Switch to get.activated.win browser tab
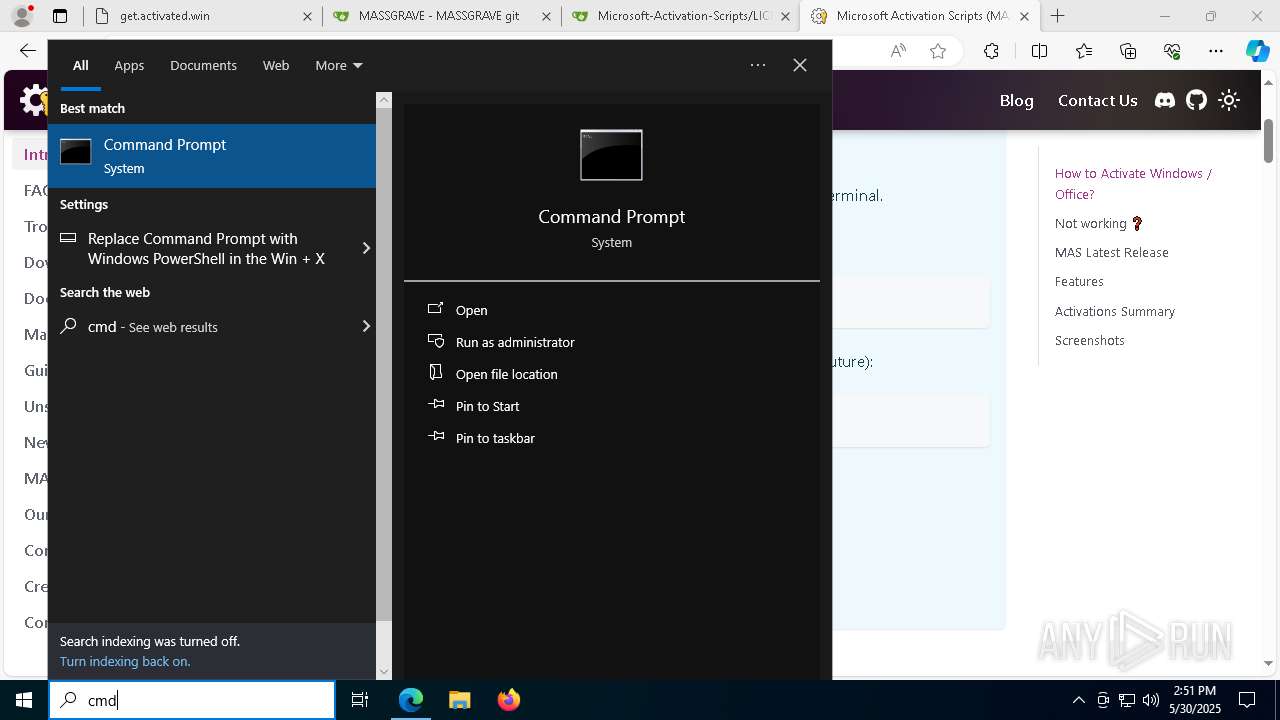The height and width of the screenshot is (720, 1280). tap(203, 16)
